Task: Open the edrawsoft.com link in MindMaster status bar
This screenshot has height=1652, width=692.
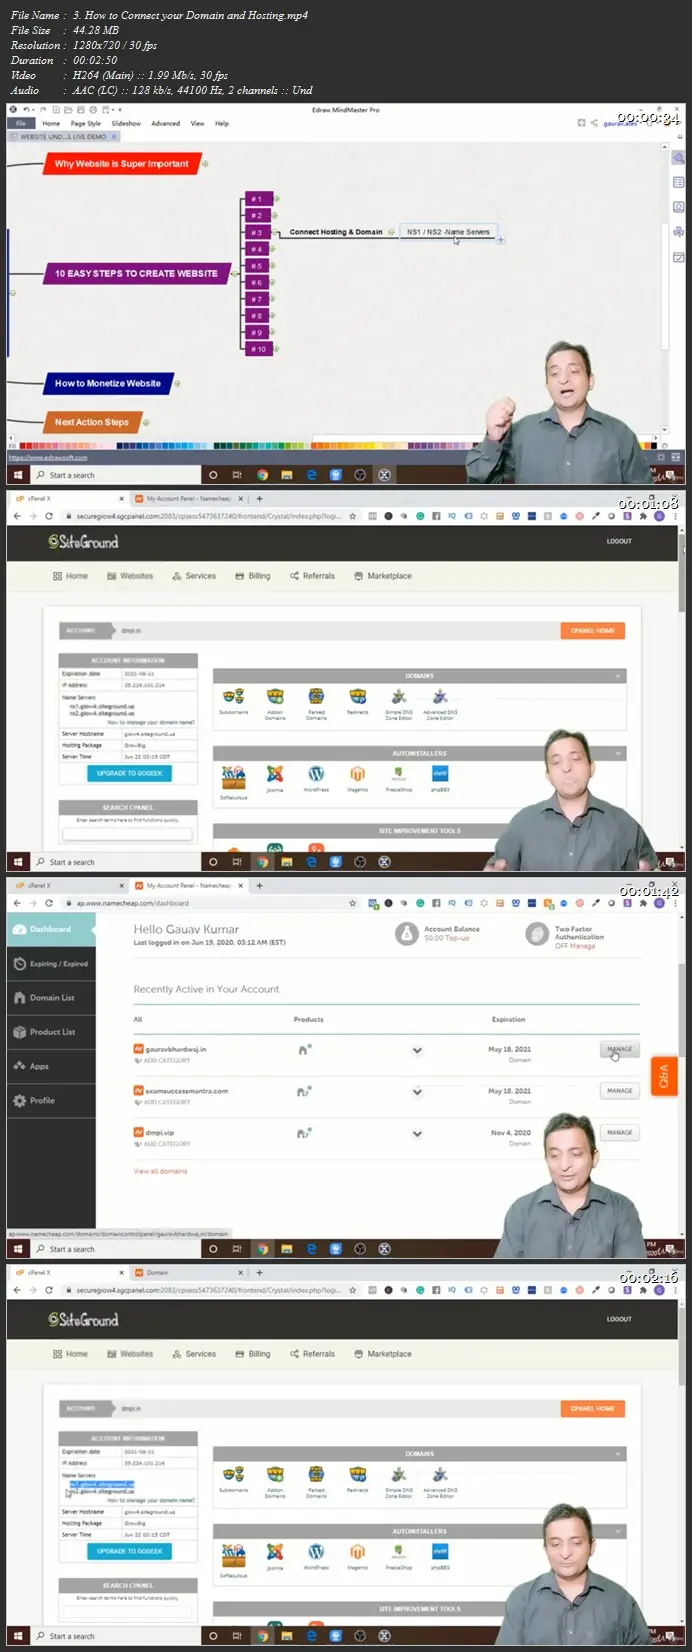Action: 48,458
